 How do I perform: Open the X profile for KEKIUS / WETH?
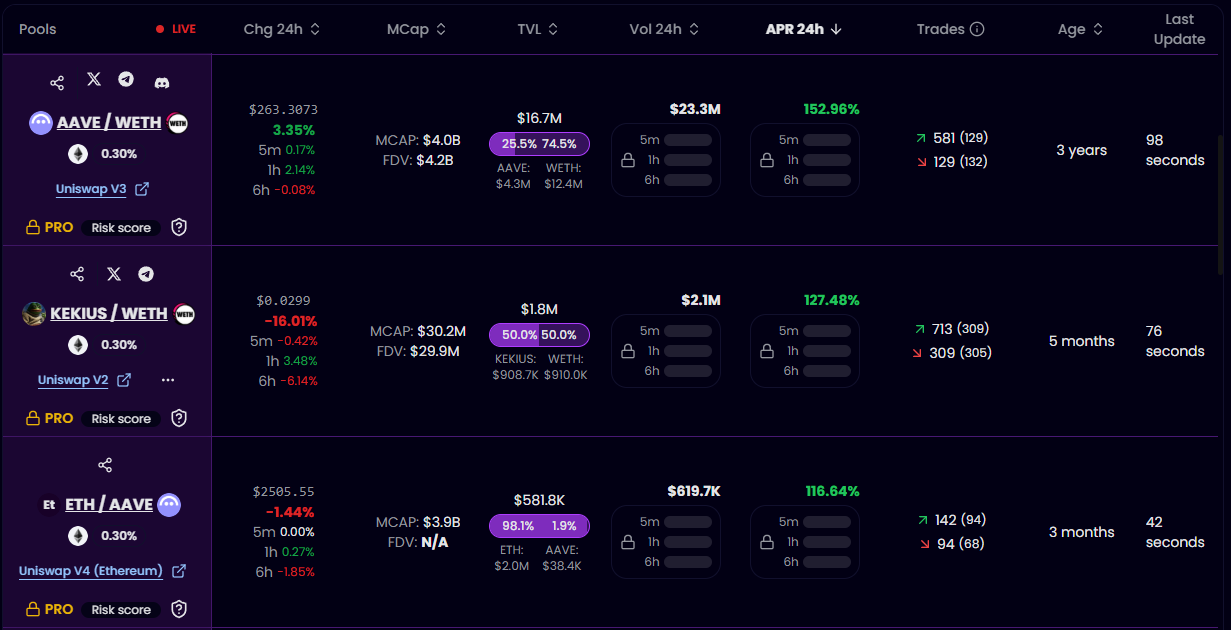(x=113, y=273)
